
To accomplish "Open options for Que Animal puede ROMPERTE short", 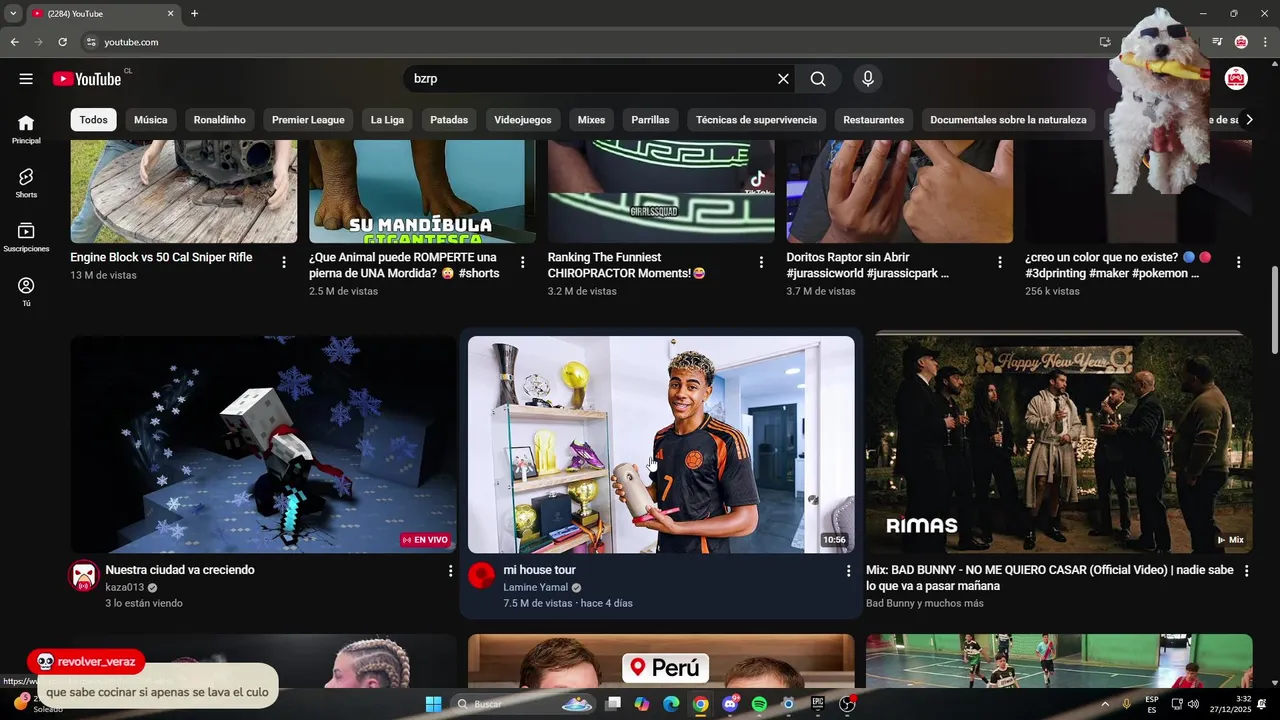I will (522, 262).
